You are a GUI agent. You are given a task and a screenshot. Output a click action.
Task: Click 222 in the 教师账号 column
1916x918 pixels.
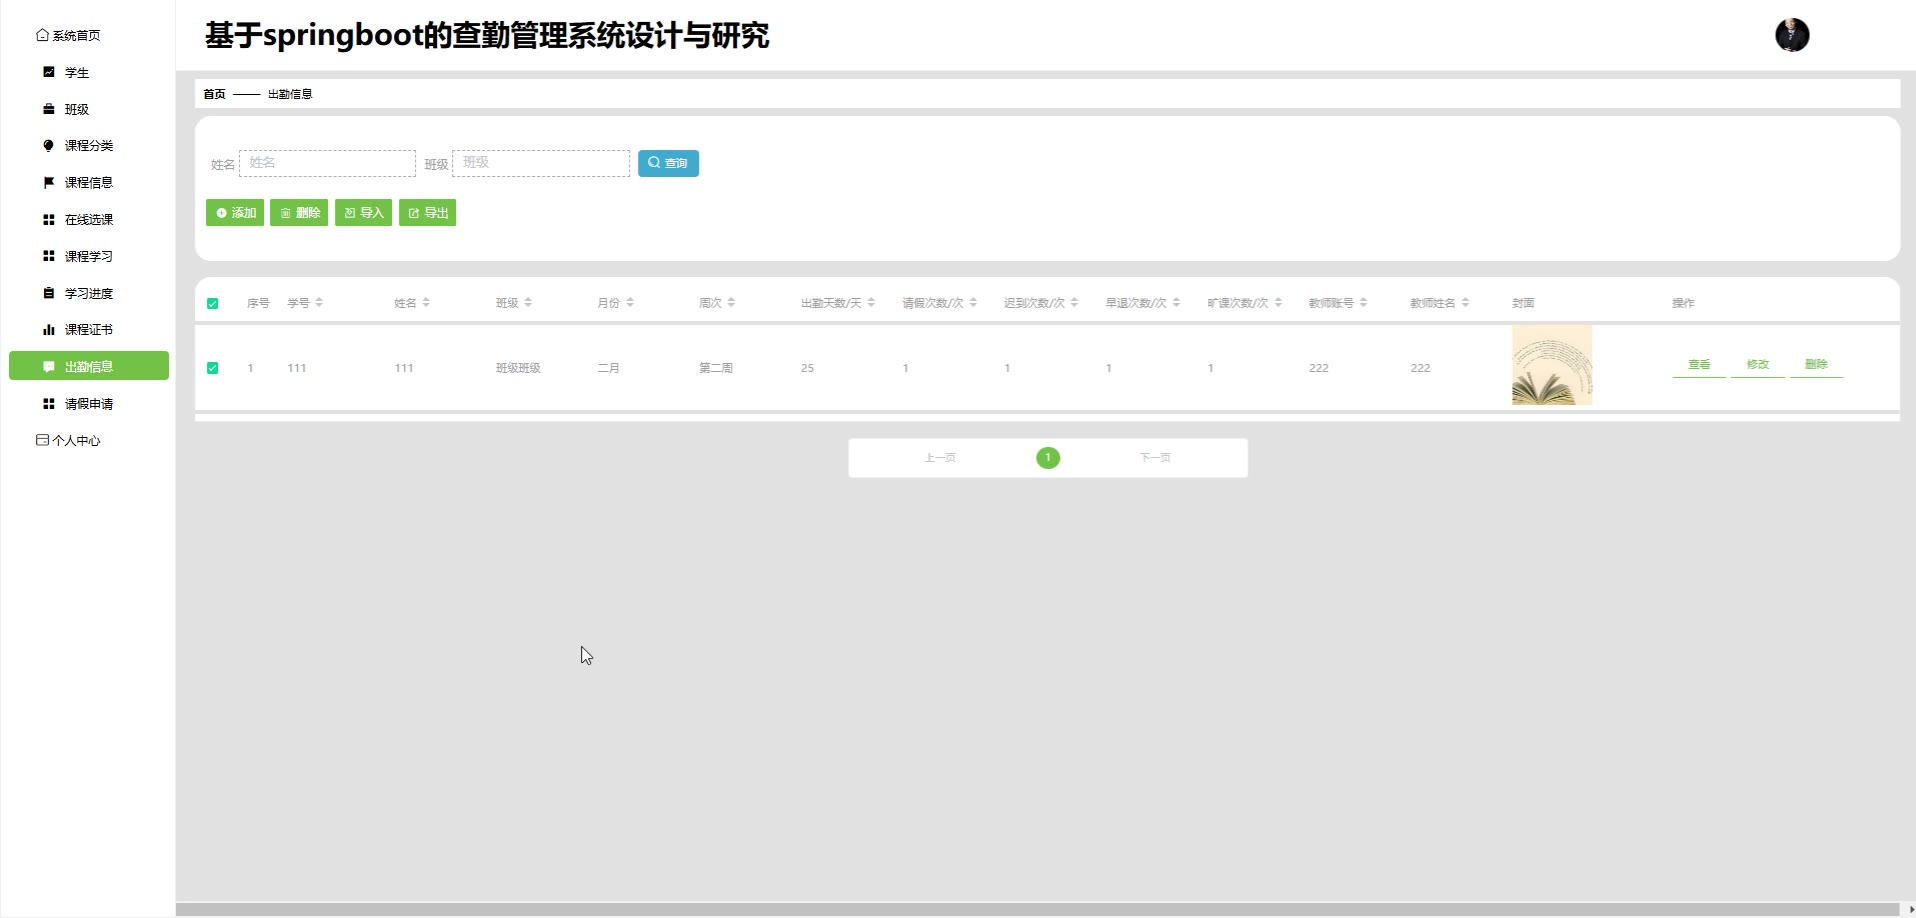(1319, 368)
